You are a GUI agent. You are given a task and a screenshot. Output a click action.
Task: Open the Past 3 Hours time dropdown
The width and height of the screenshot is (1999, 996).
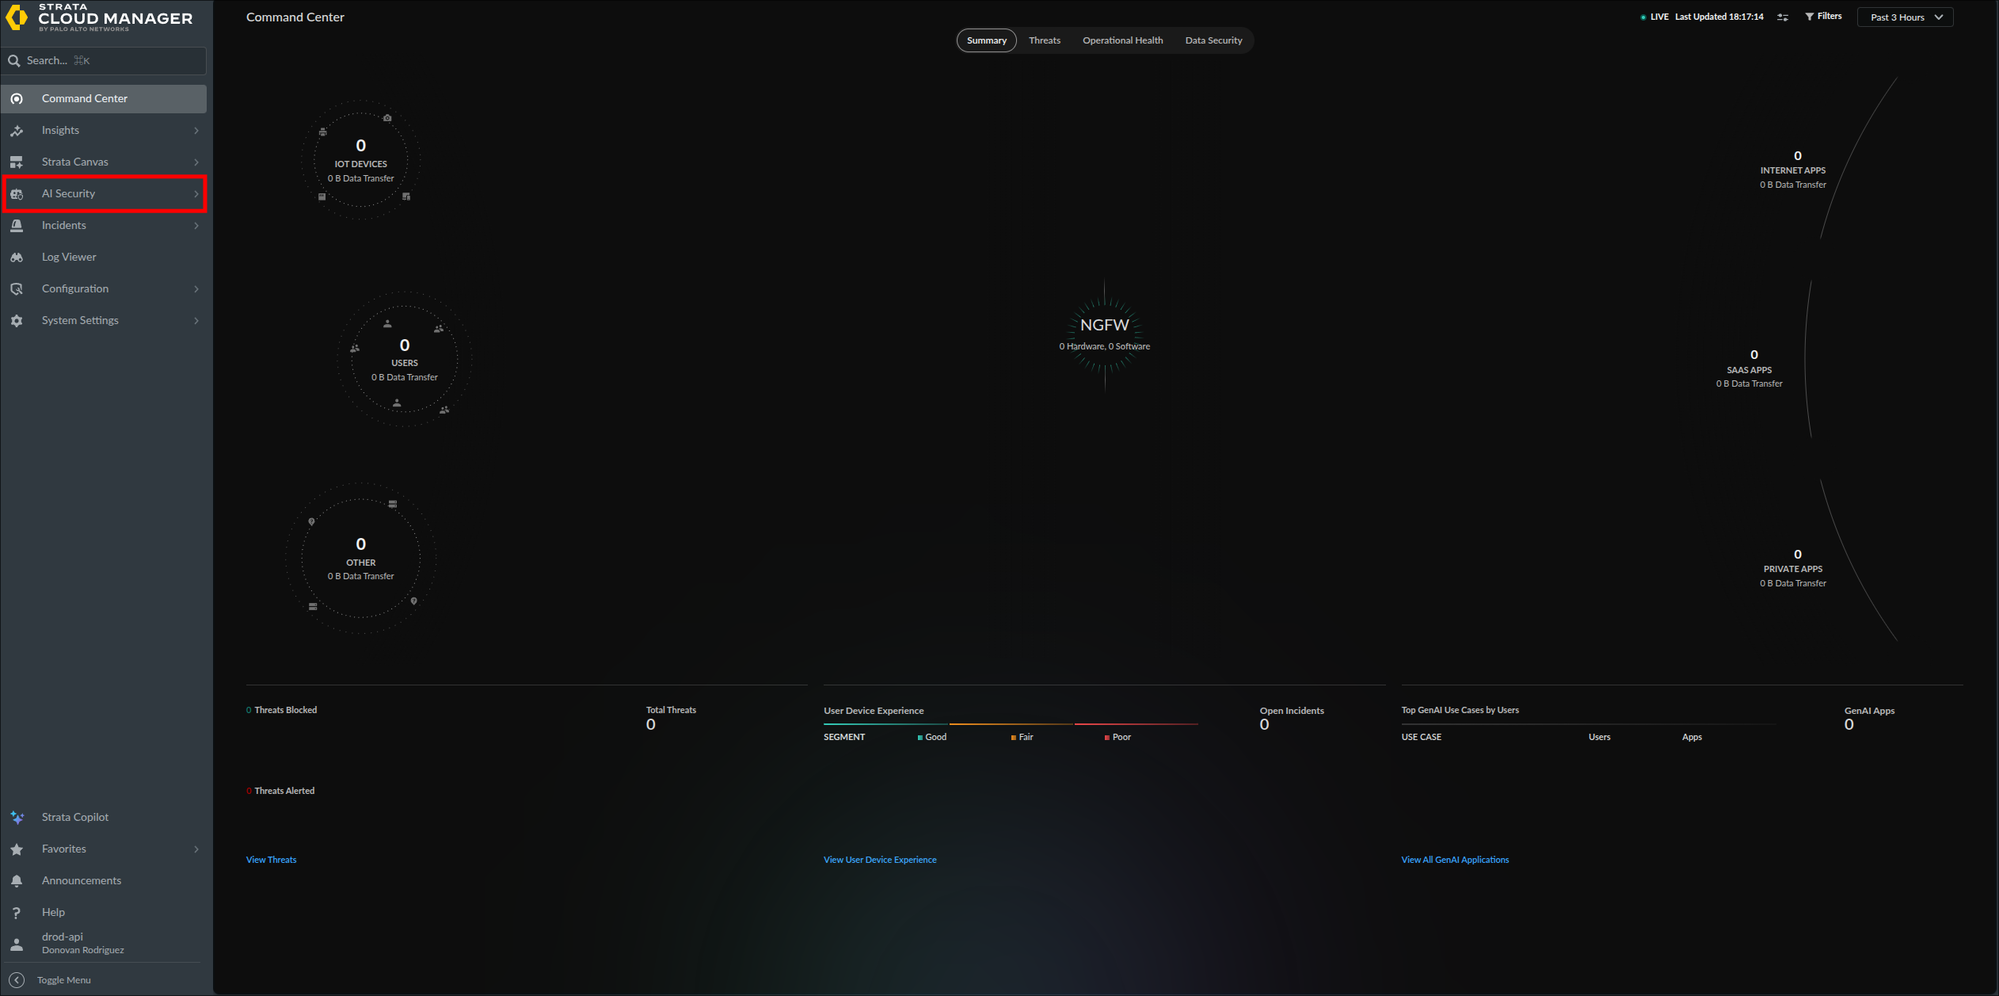pyautogui.click(x=1905, y=17)
